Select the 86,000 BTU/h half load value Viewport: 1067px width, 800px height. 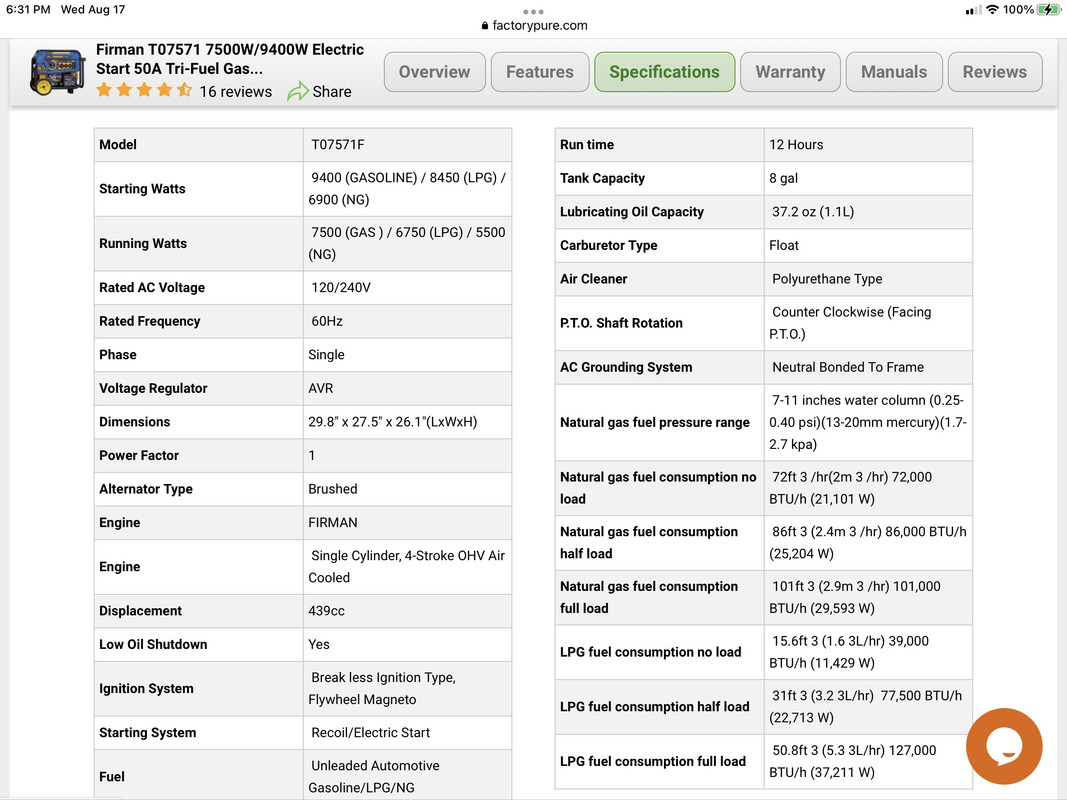pos(868,542)
